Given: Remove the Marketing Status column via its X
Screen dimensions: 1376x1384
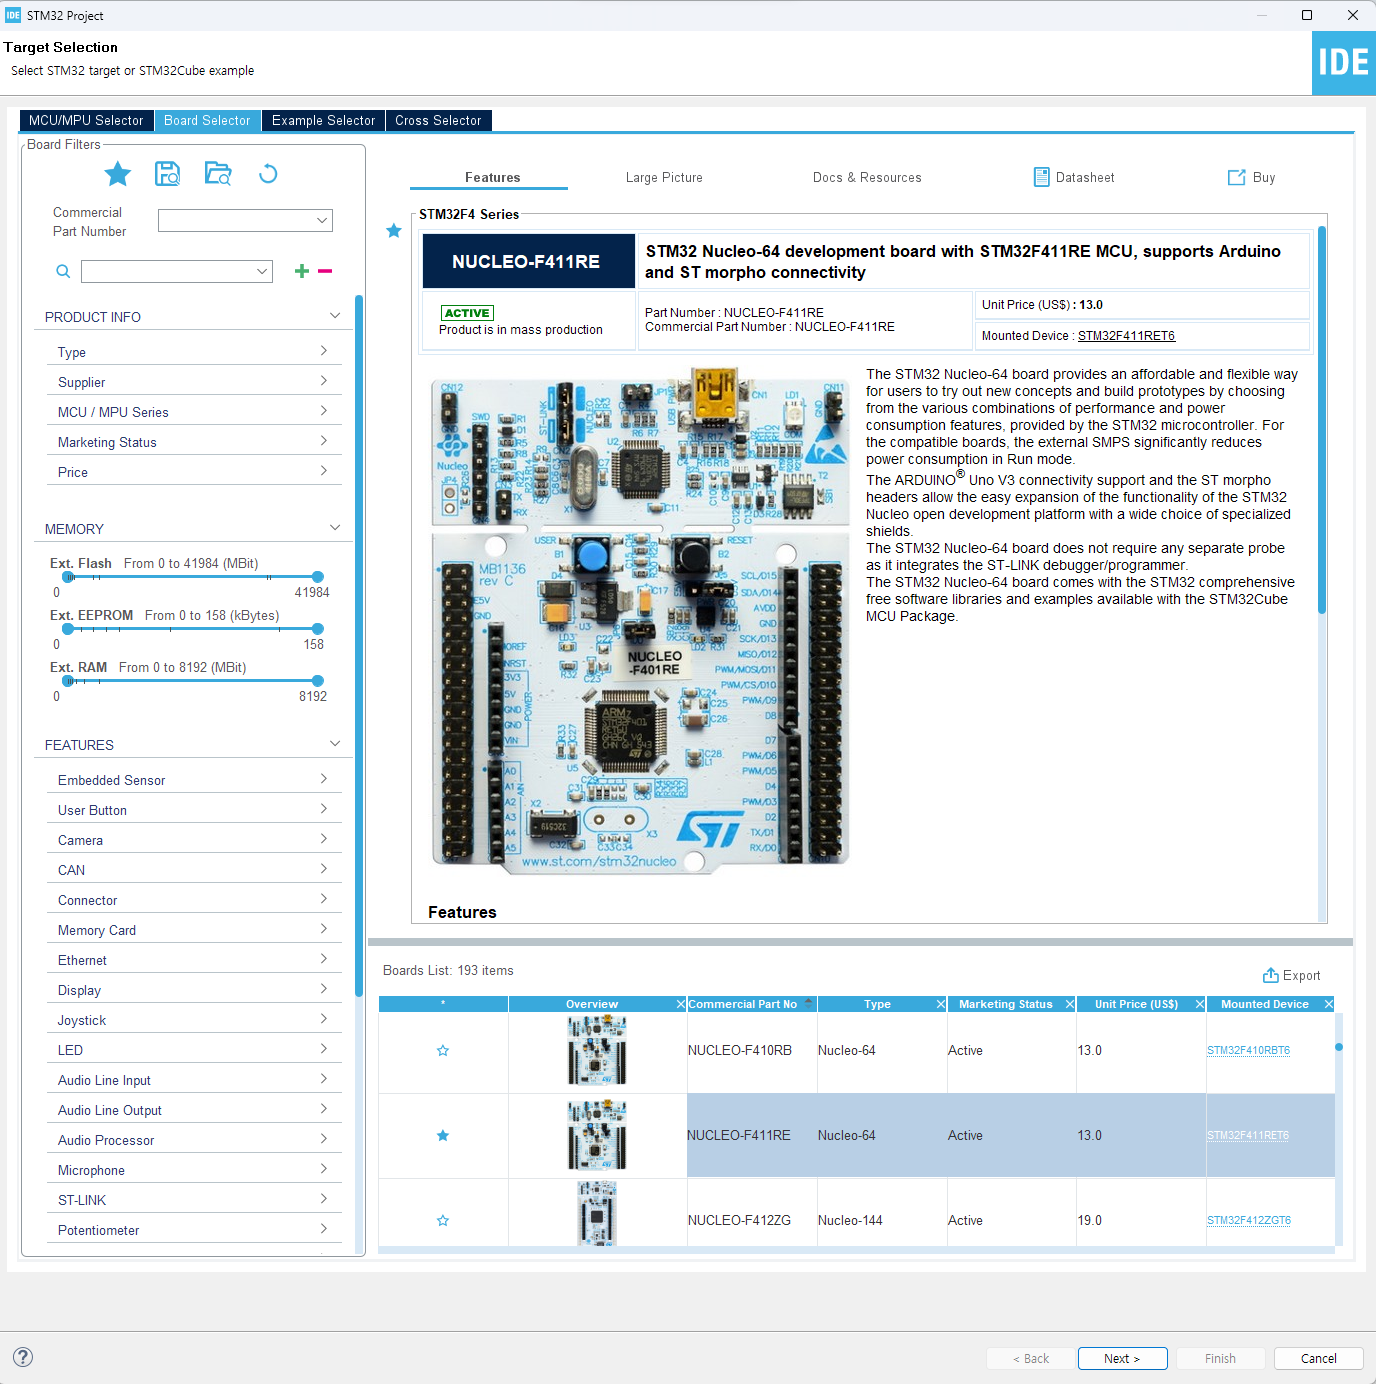Looking at the screenshot, I should [x=1070, y=1004].
